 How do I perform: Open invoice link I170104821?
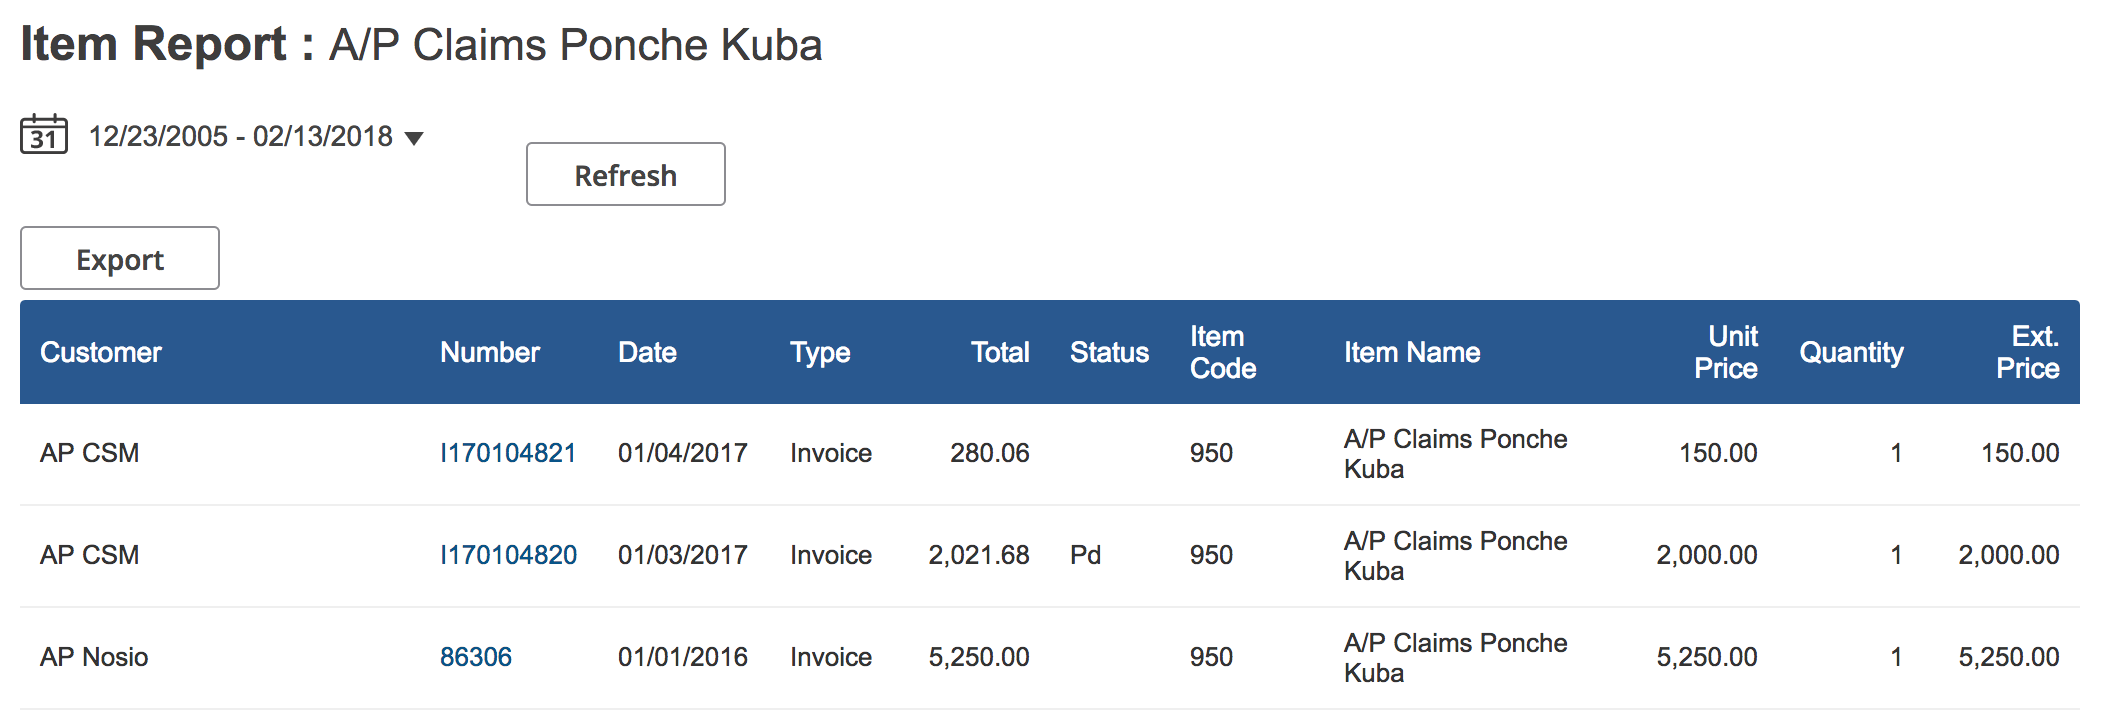508,453
